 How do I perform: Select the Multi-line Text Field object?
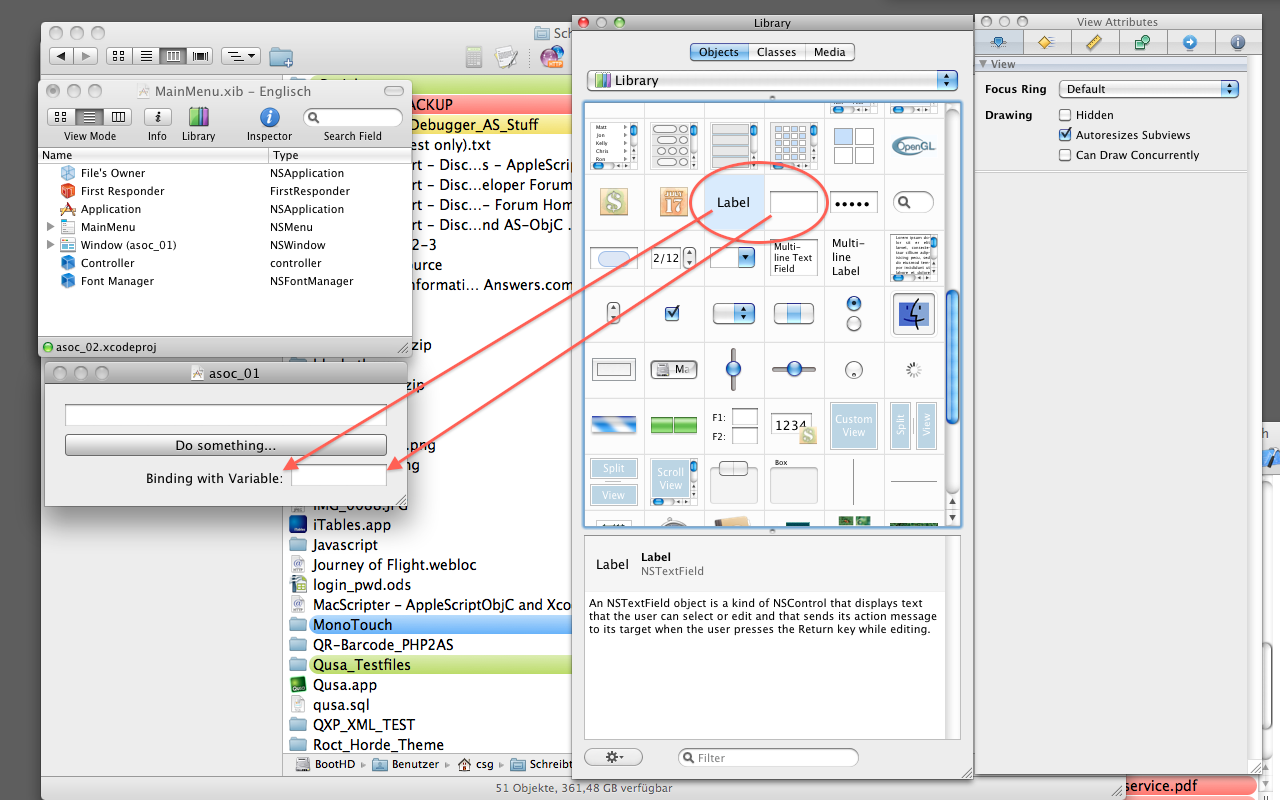coord(793,258)
